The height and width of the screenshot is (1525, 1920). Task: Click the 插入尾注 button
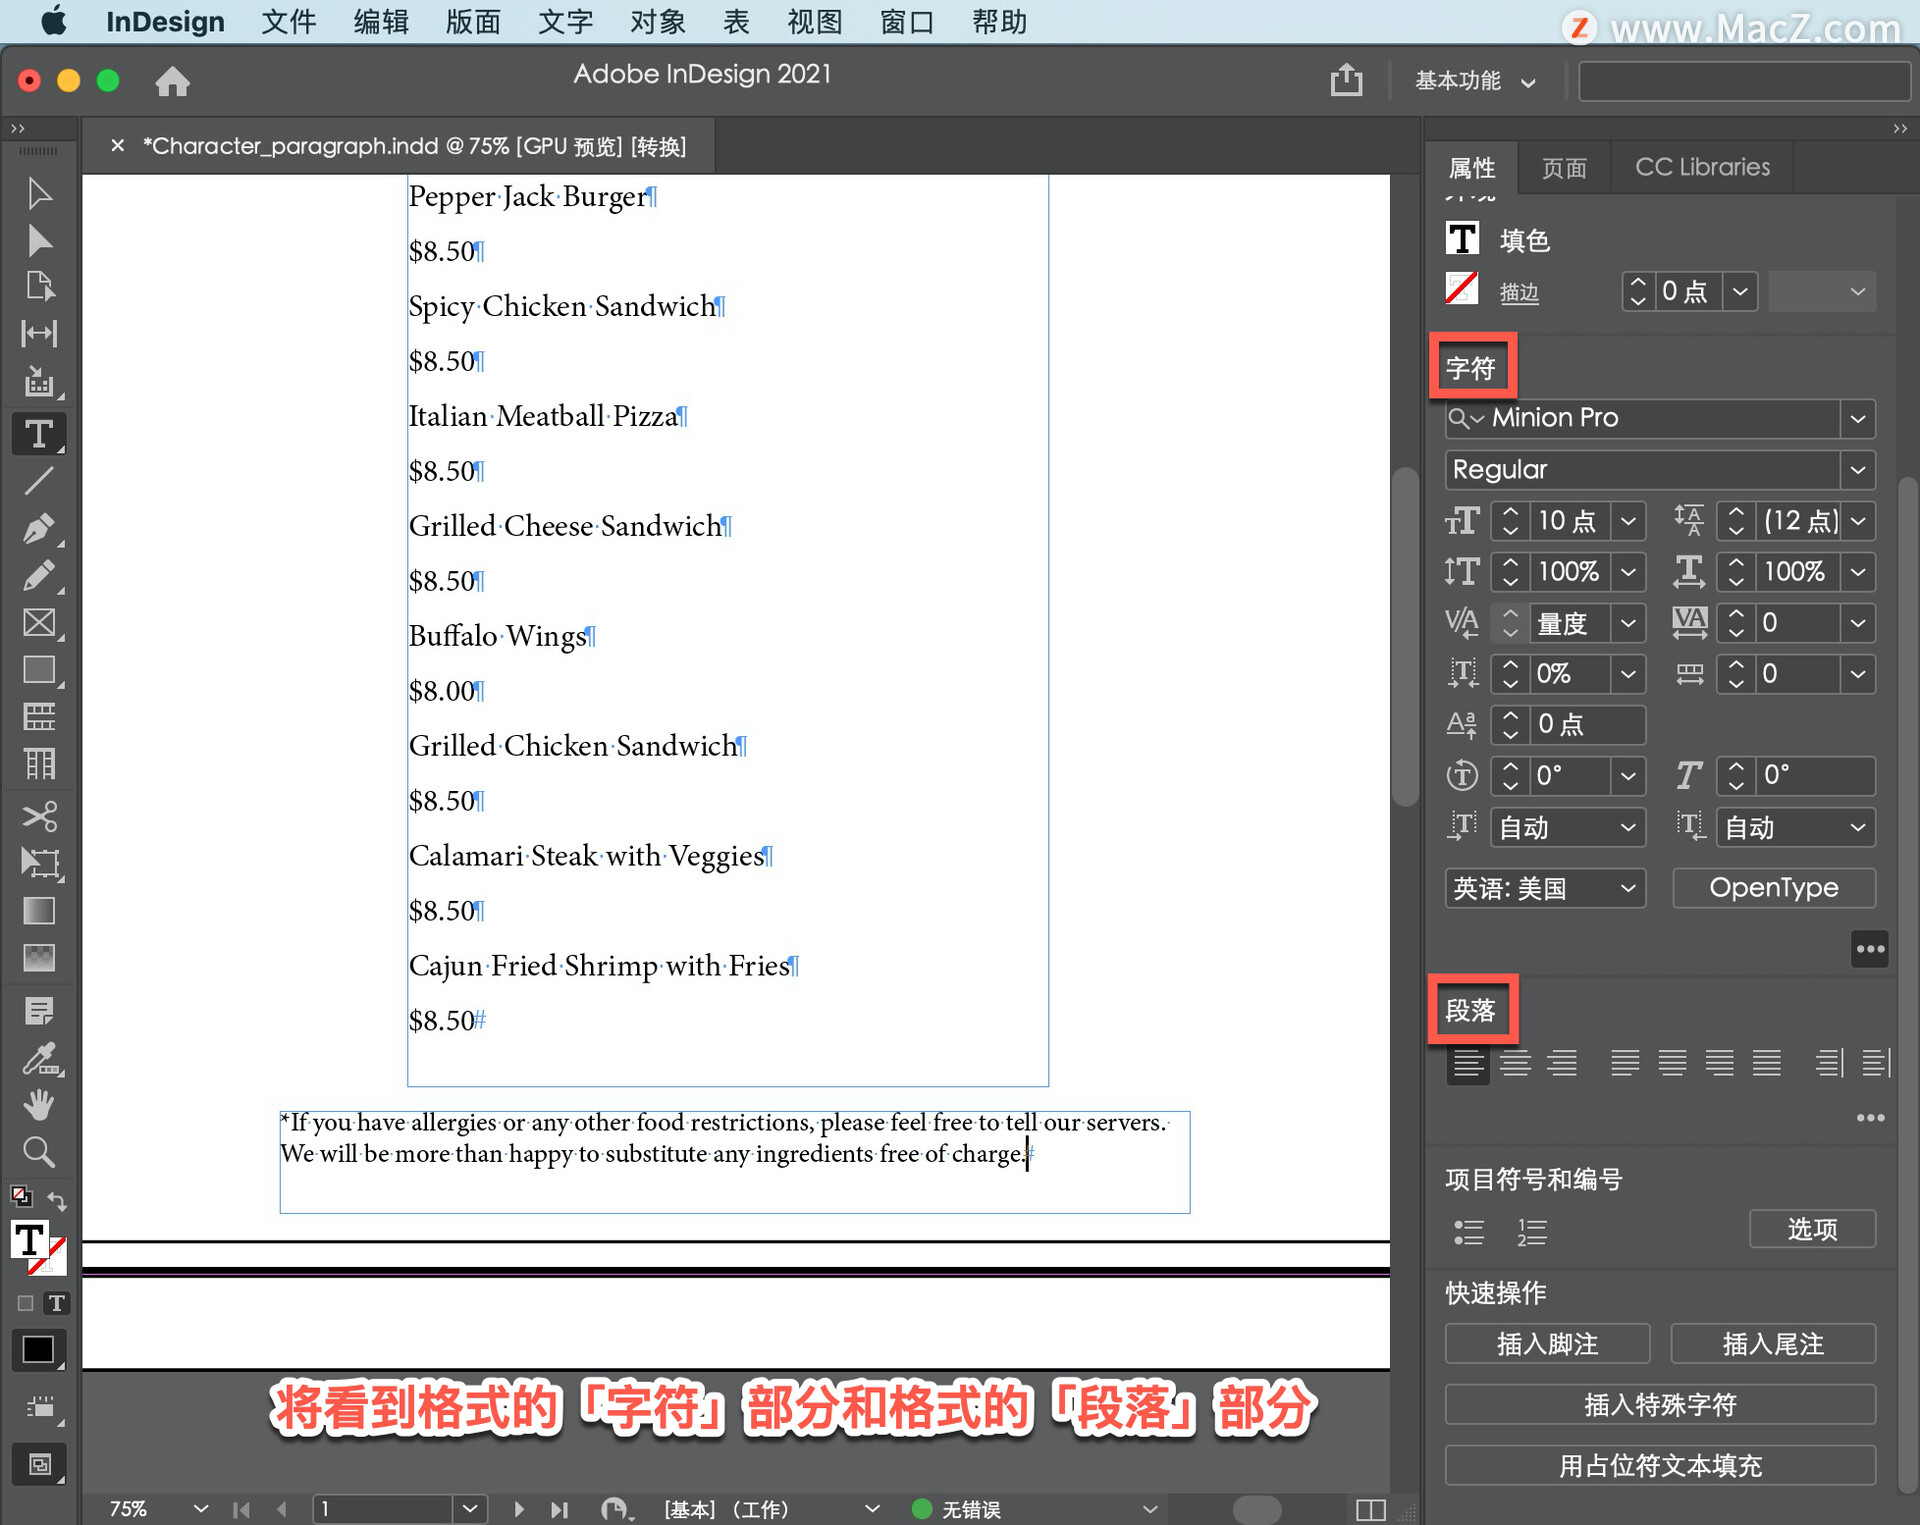pyautogui.click(x=1772, y=1344)
